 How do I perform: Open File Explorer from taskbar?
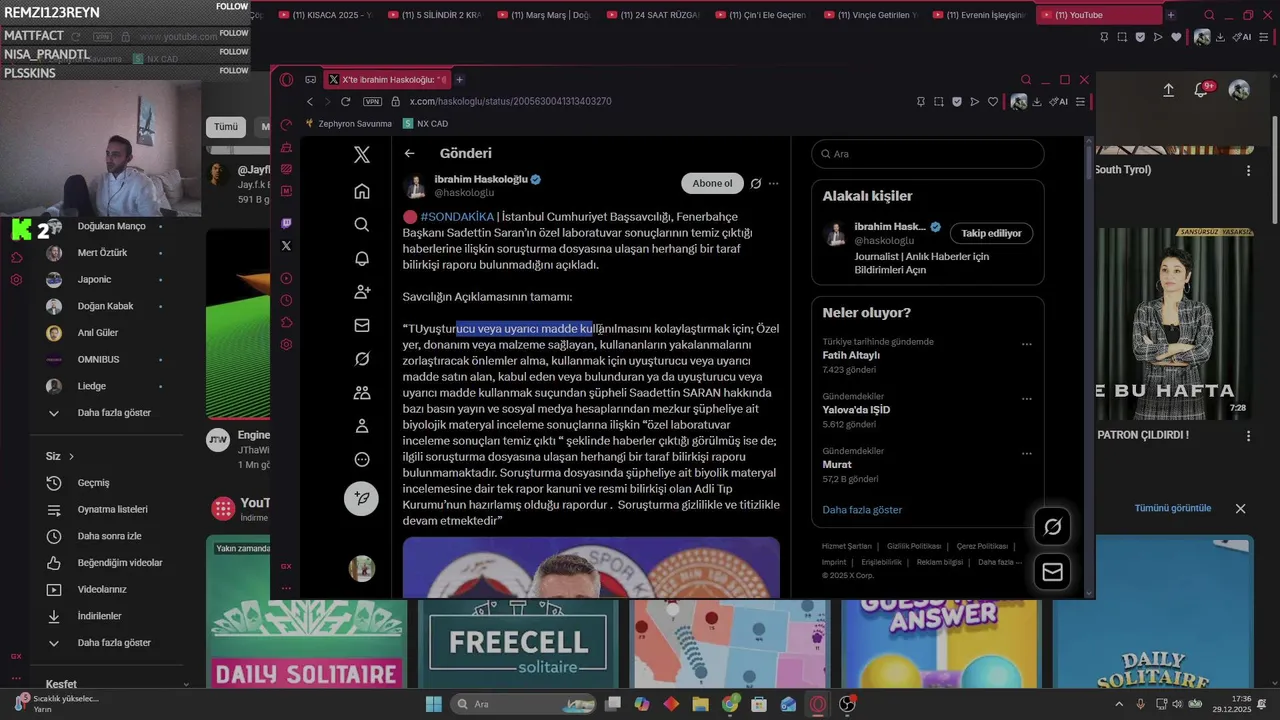pyautogui.click(x=700, y=704)
